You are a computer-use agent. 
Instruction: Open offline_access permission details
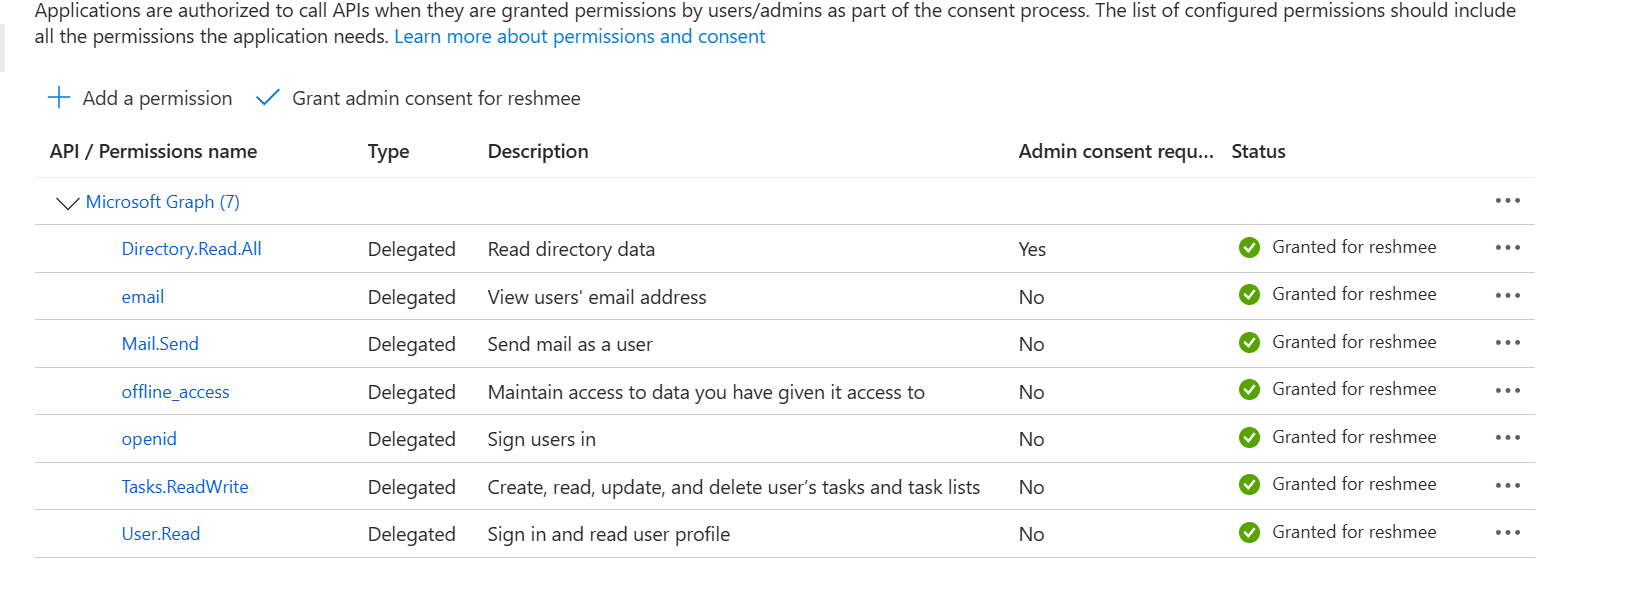pyautogui.click(x=176, y=392)
